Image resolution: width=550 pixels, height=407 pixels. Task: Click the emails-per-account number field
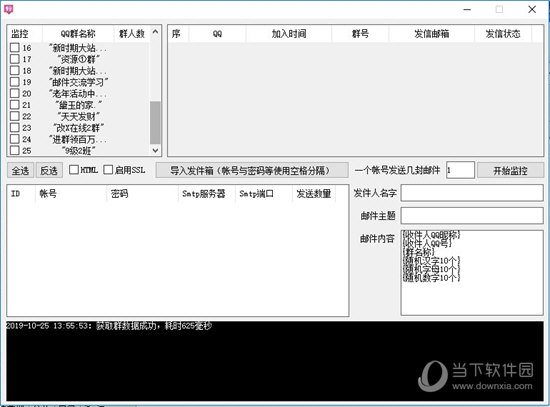(x=460, y=170)
